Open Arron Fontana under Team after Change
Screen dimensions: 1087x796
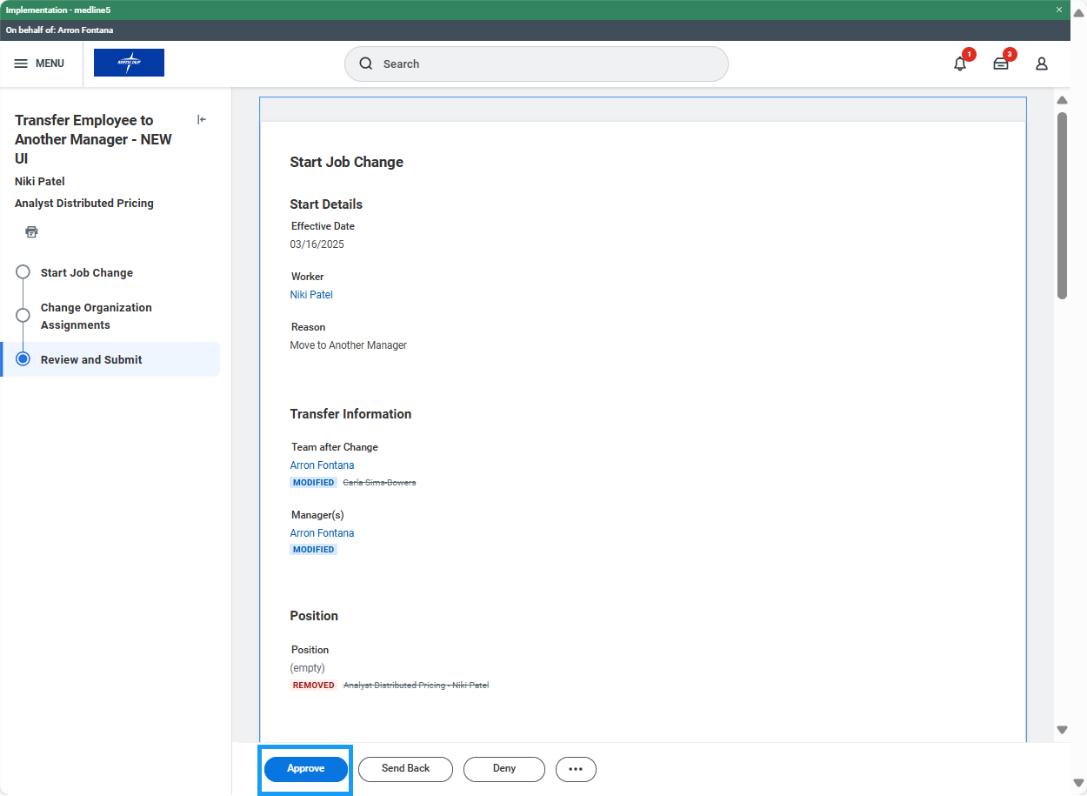321,464
